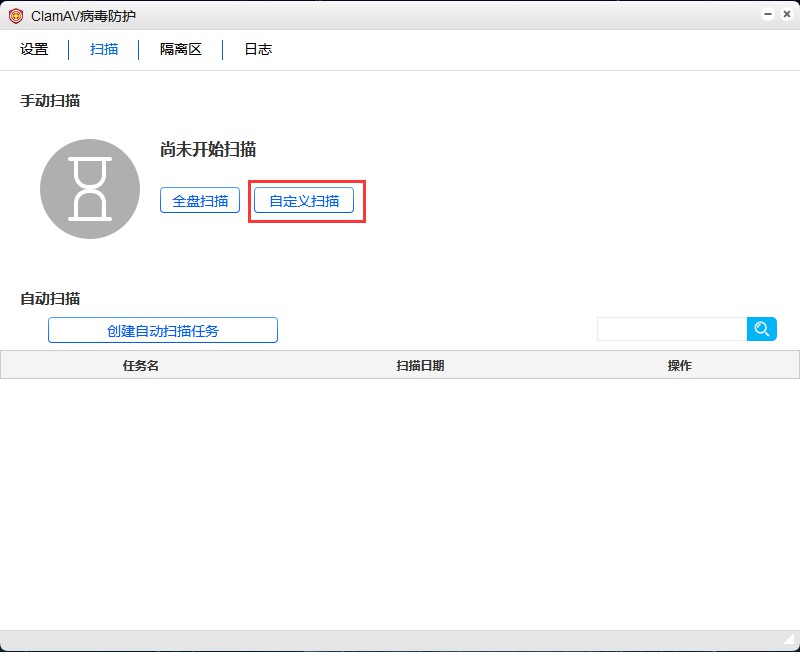Start a full scan with 全盘扫描
The width and height of the screenshot is (800, 652).
[x=200, y=200]
